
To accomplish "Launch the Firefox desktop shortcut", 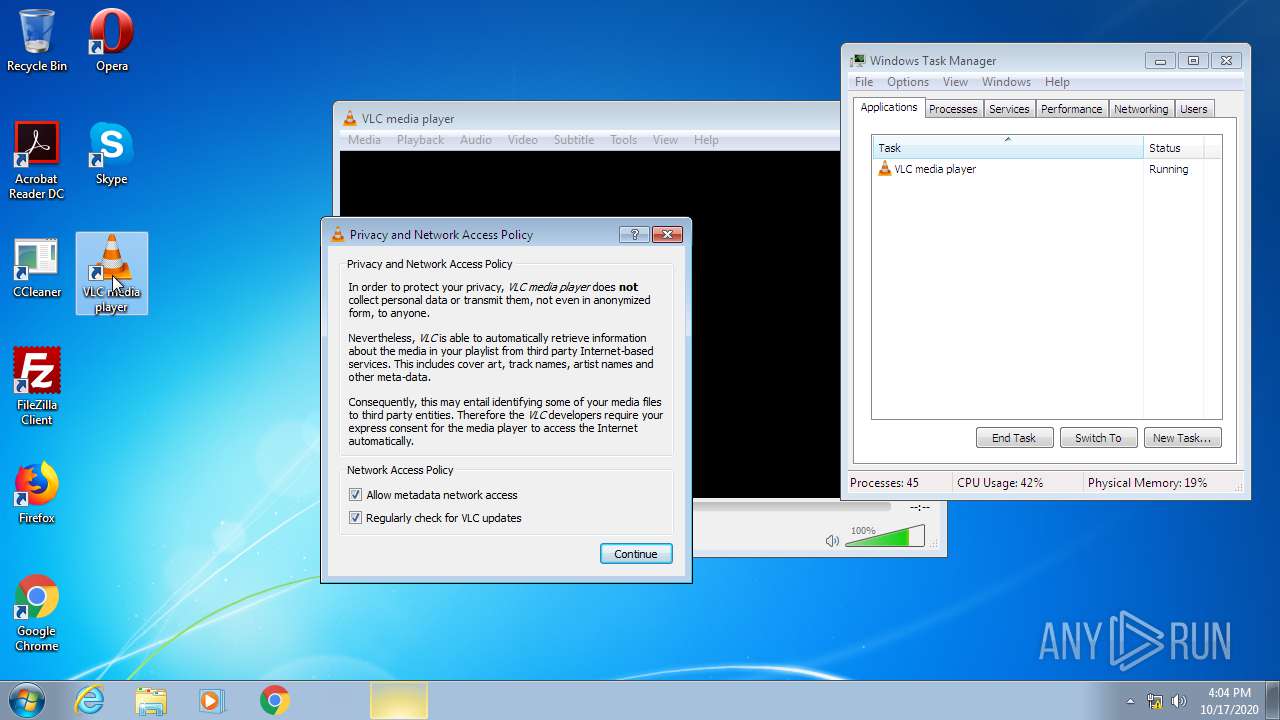I will [37, 493].
